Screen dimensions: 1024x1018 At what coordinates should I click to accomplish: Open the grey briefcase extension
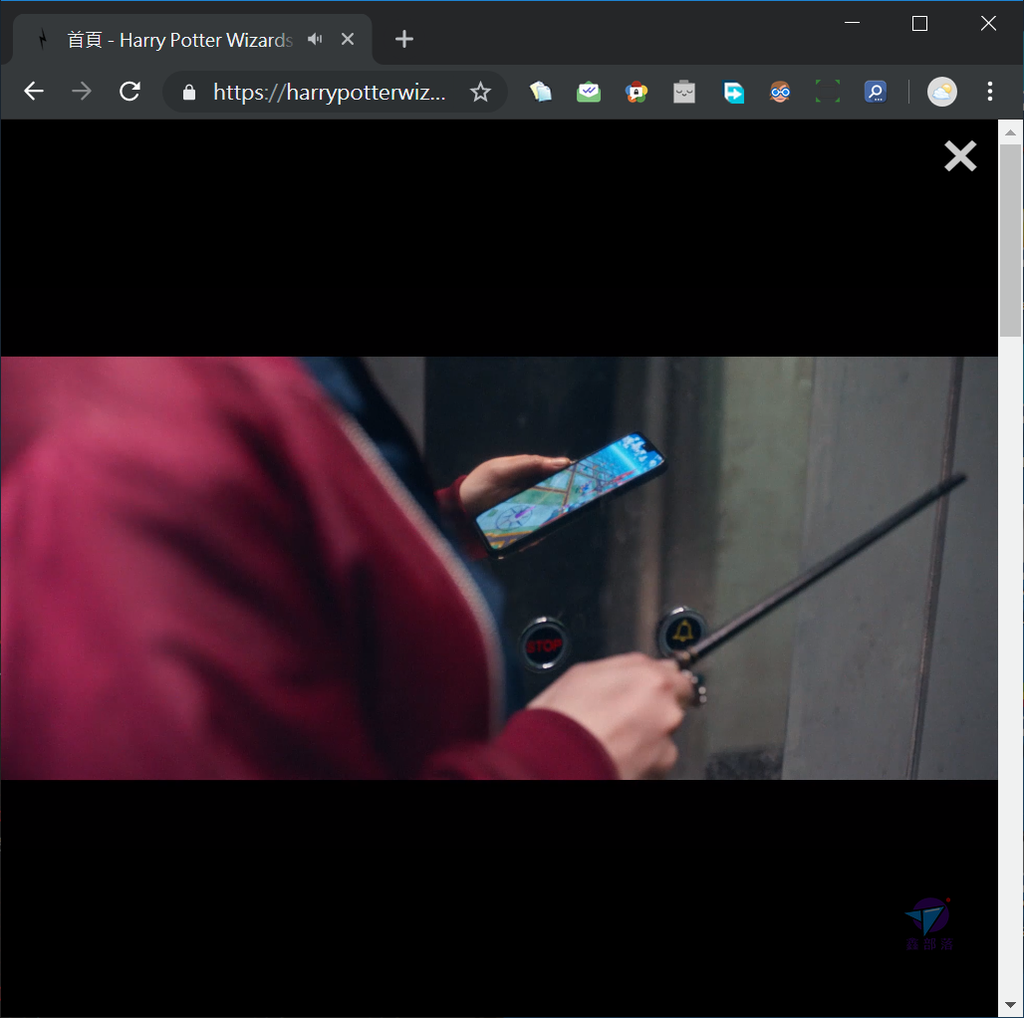(684, 92)
